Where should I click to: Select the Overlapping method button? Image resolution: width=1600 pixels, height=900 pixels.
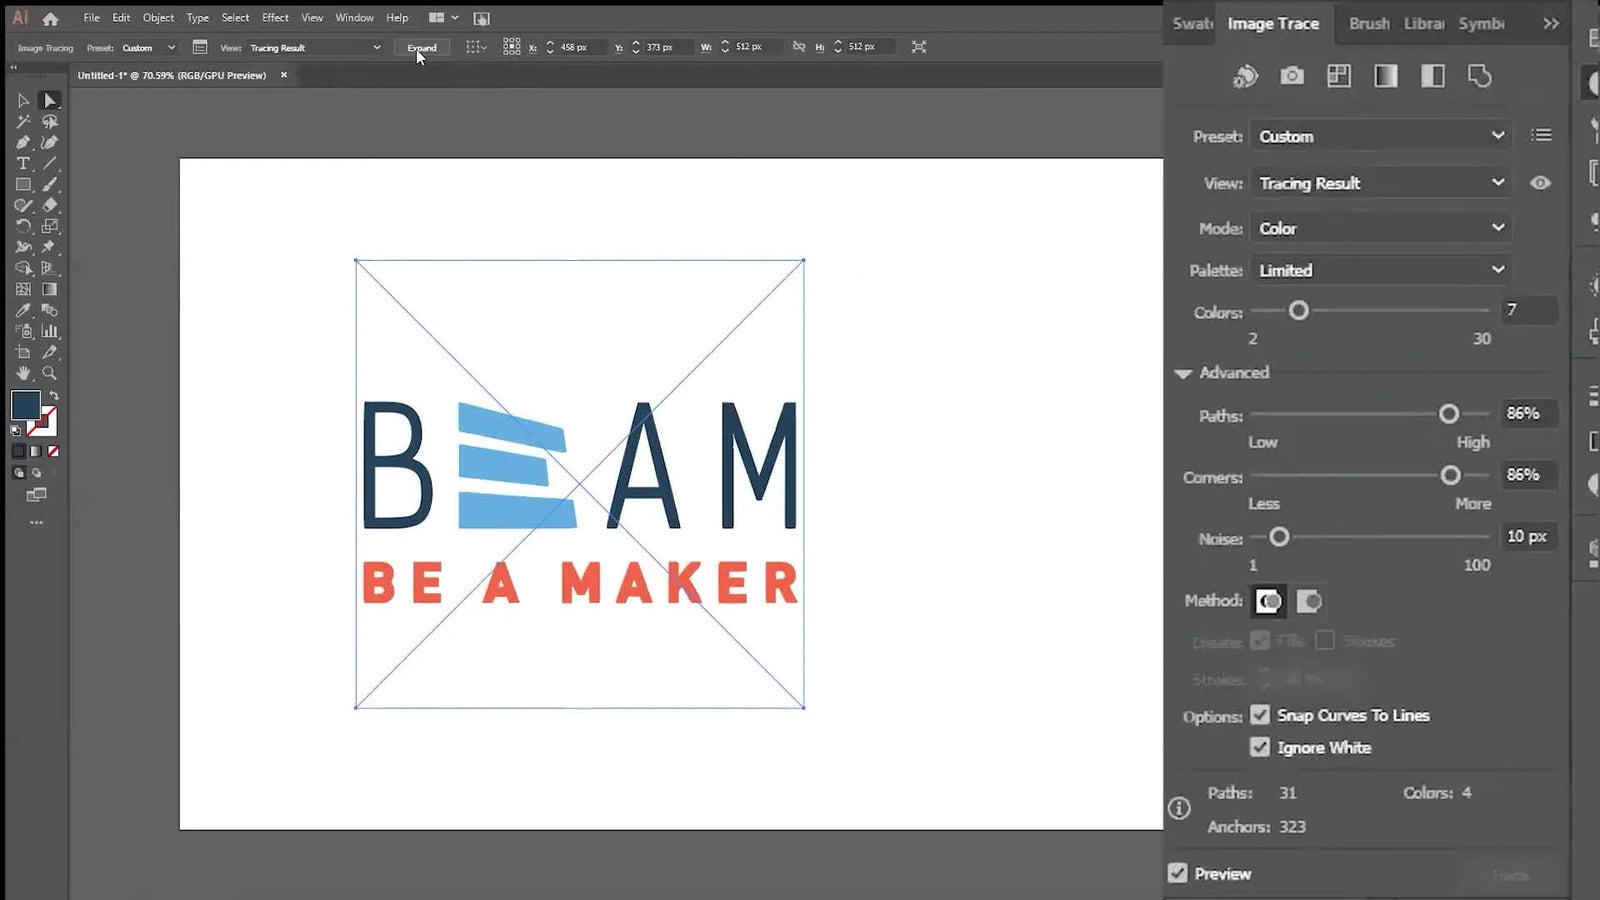coord(1309,601)
